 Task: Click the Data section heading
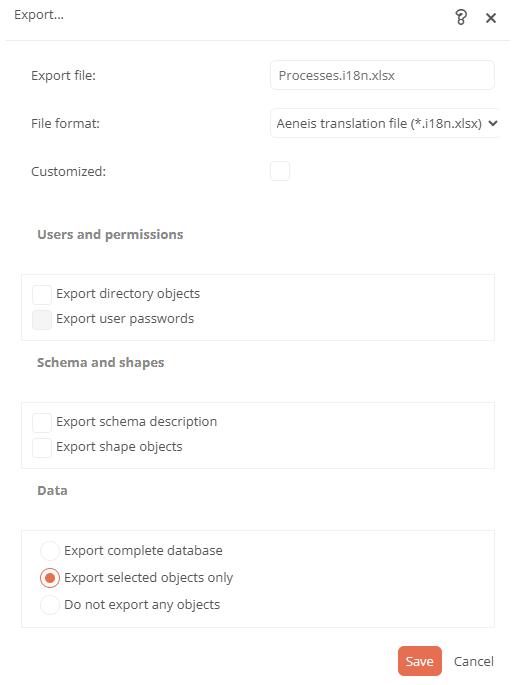tap(52, 491)
